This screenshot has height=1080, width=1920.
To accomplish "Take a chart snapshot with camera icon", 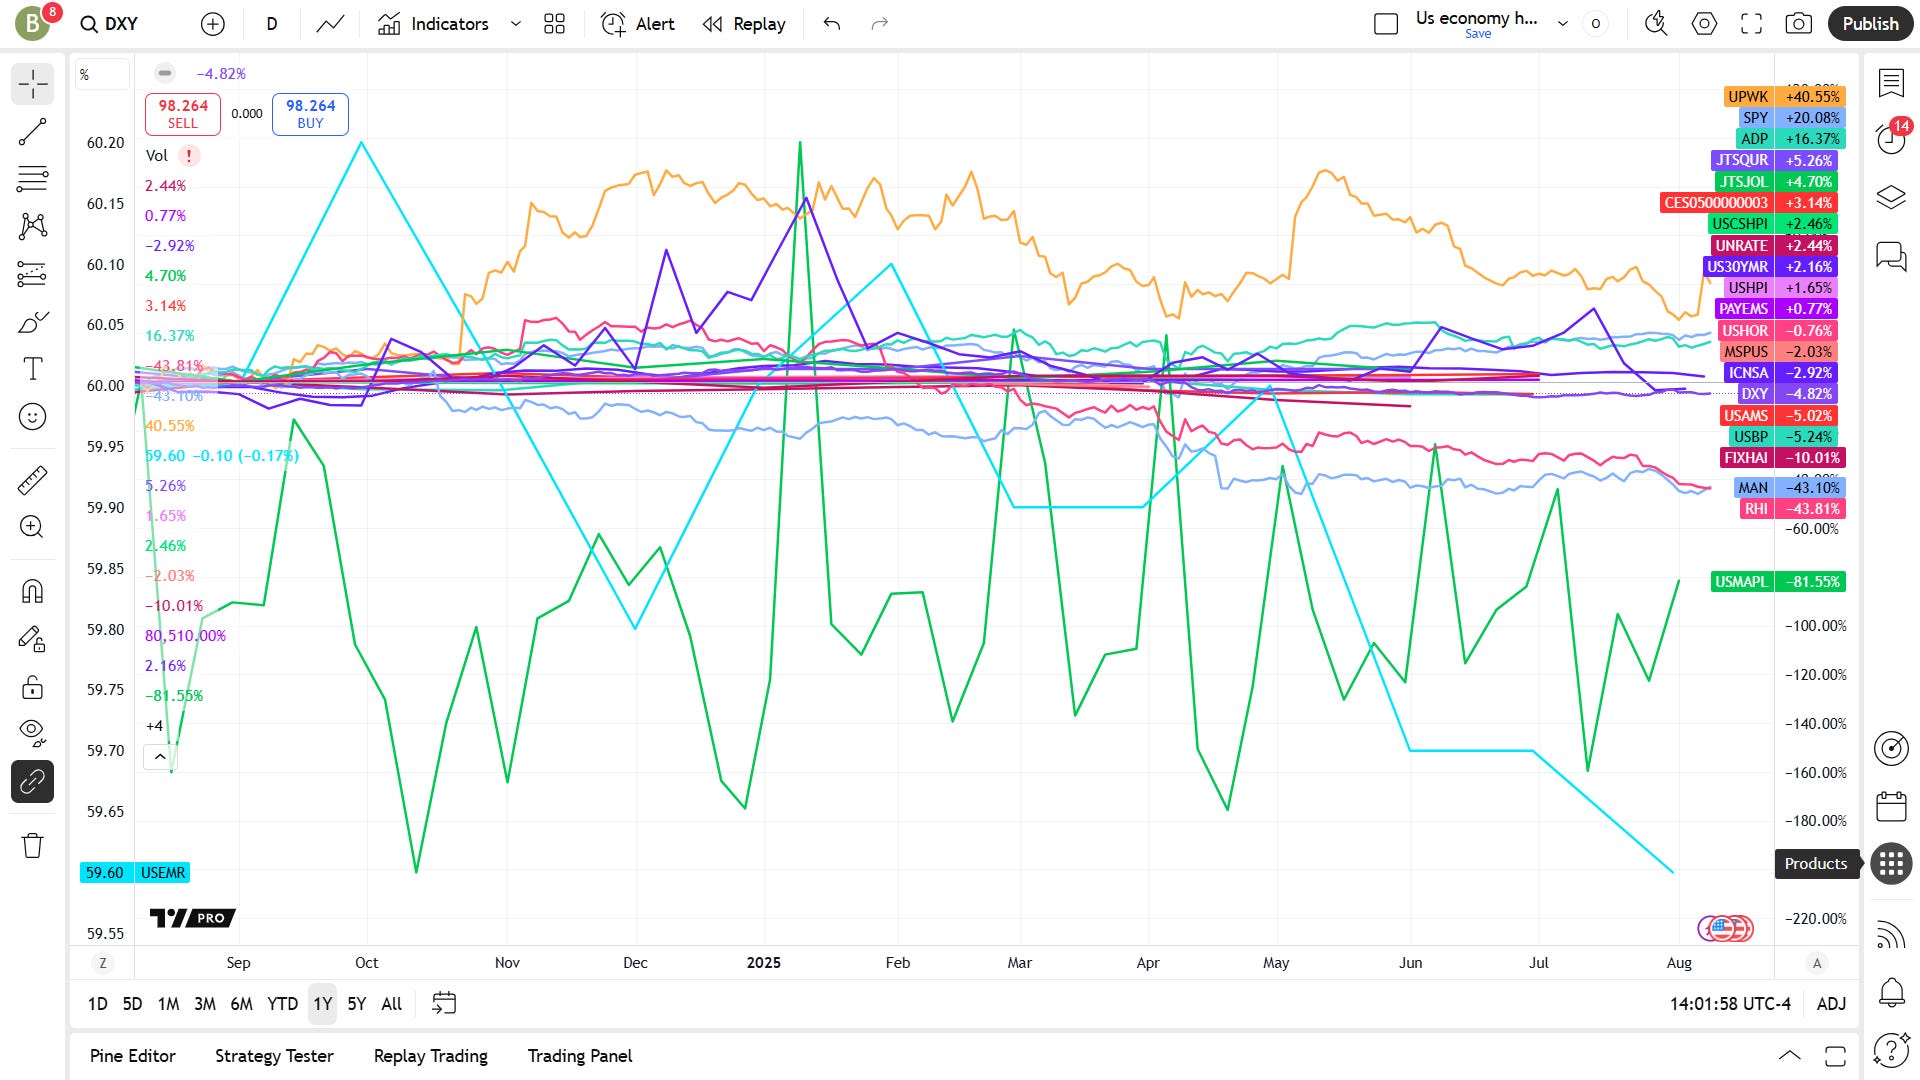I will click(x=1798, y=24).
